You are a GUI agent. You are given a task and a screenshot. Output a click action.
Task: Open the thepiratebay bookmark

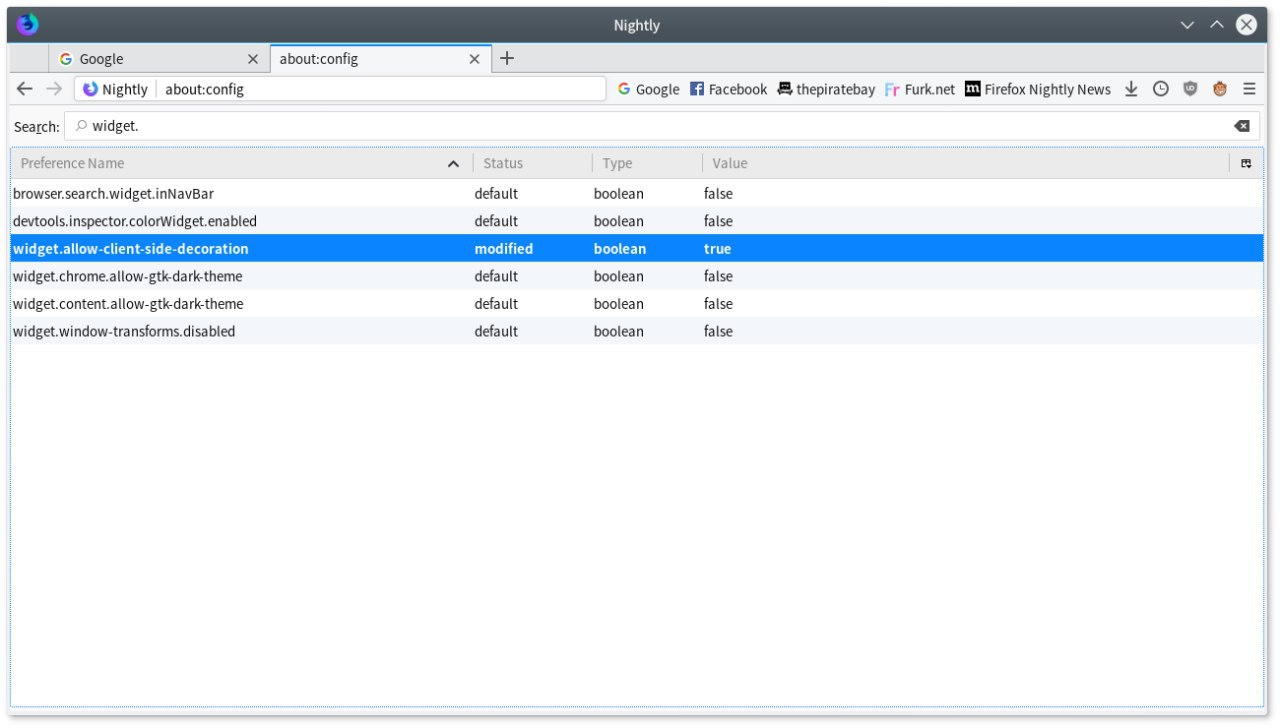point(826,89)
